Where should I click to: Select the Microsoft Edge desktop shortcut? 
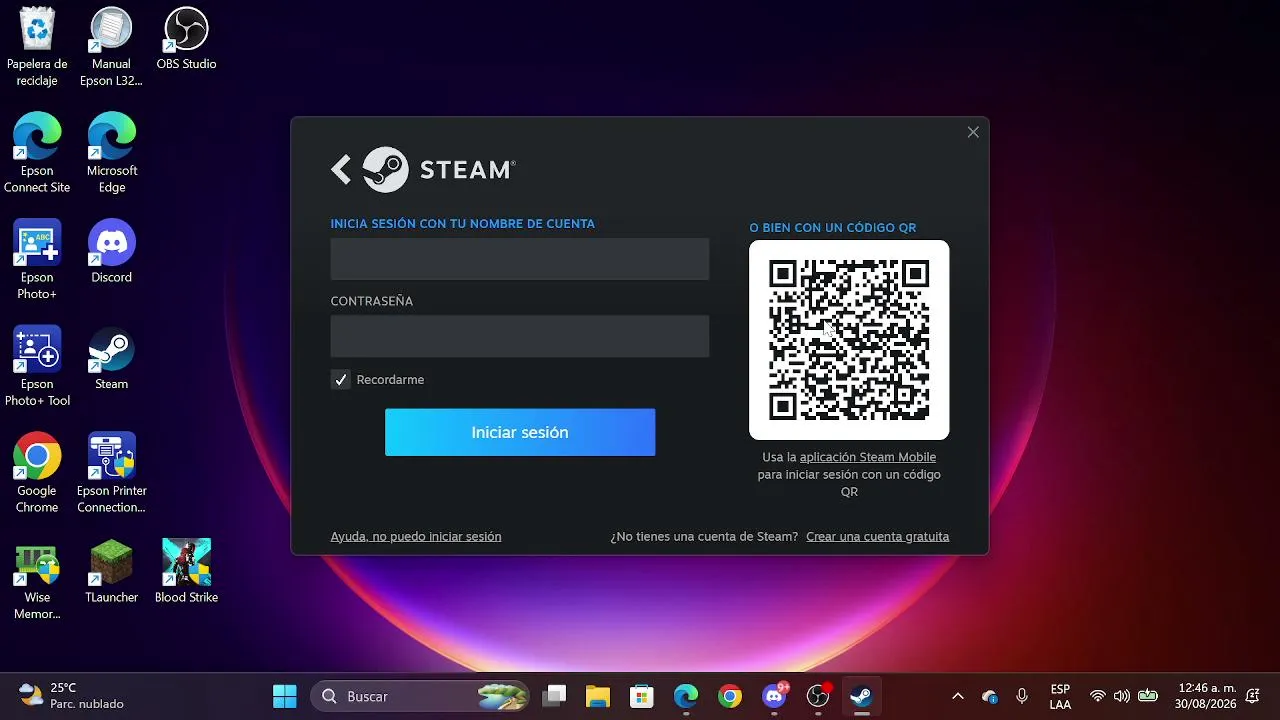112,153
